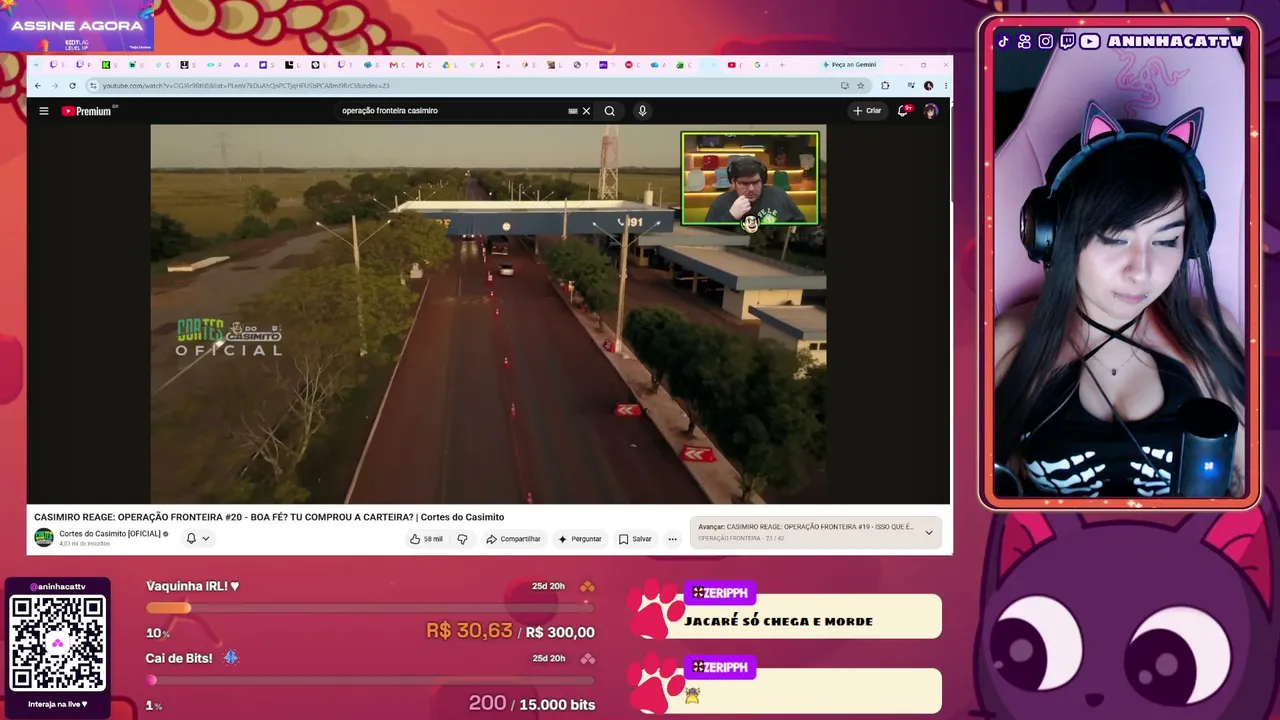The image size is (1280, 720).
Task: Click the Salvar save button
Action: tap(635, 539)
